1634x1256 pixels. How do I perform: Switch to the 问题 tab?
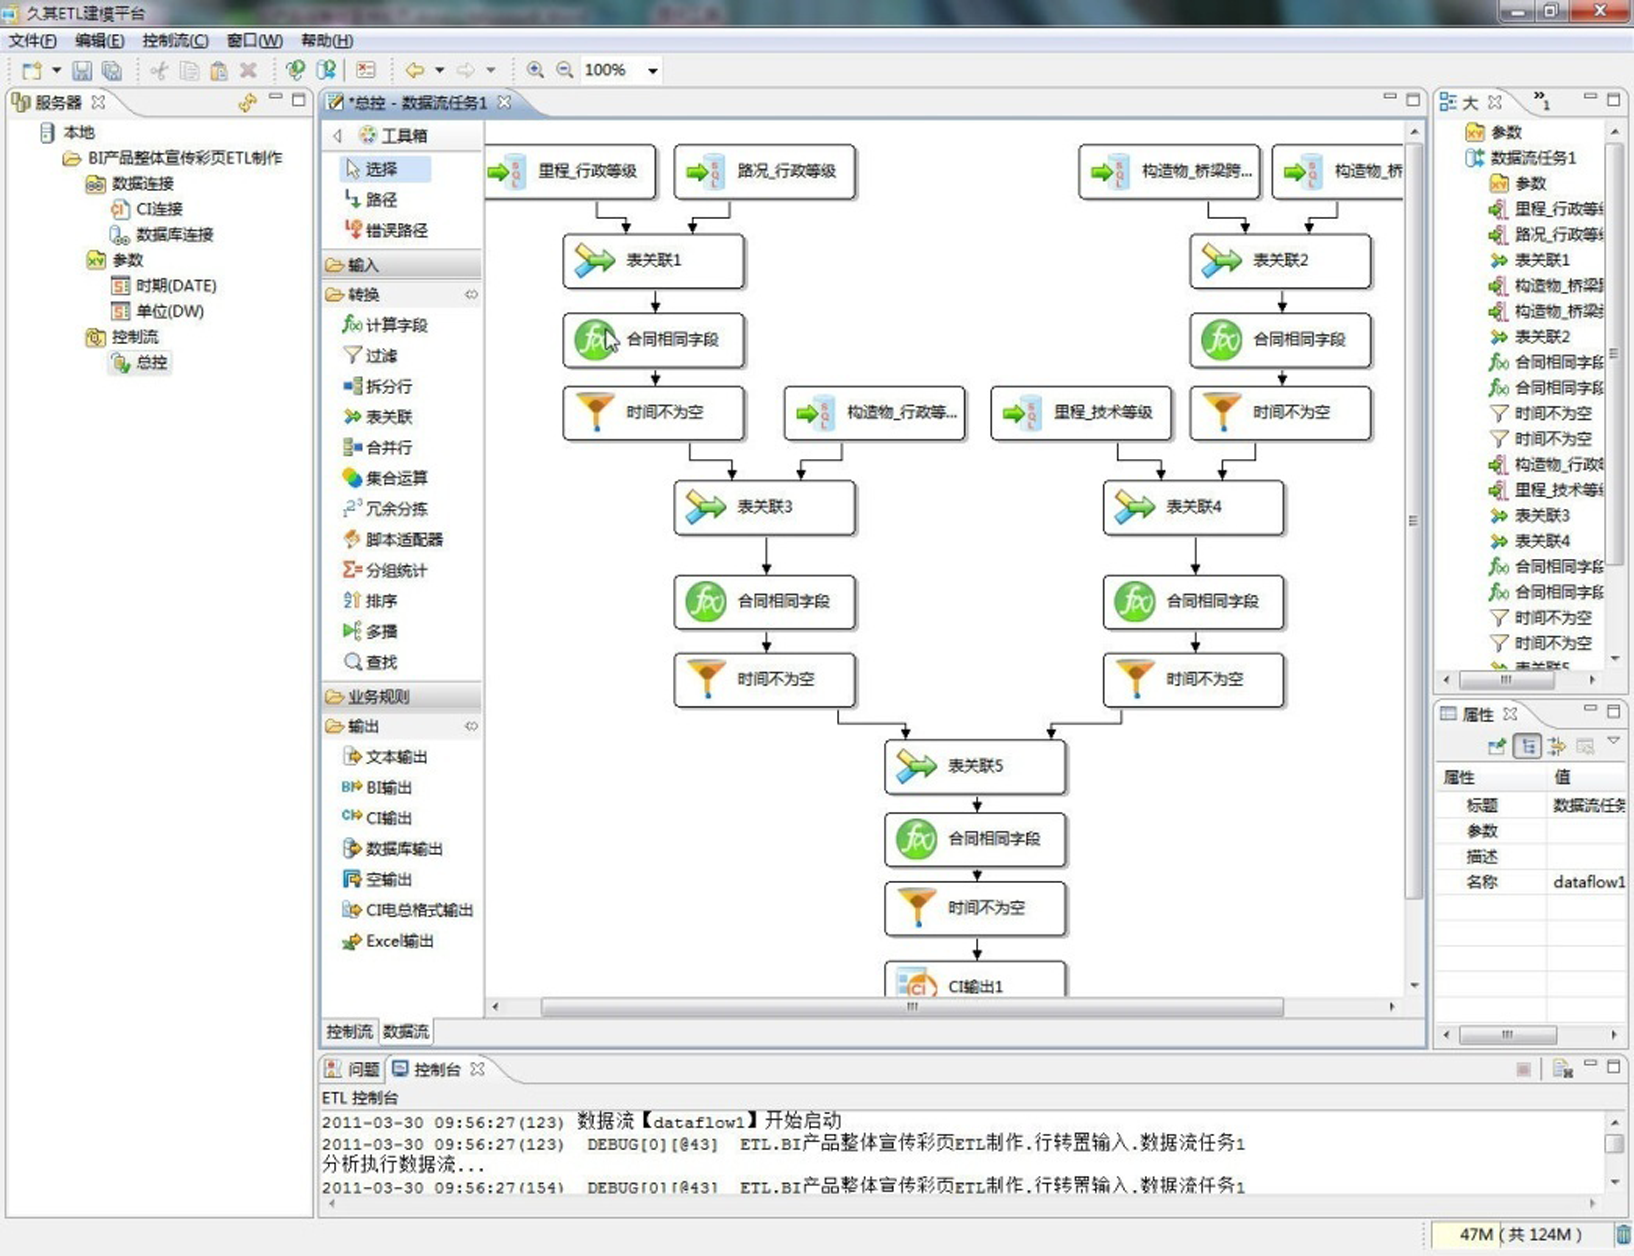click(x=352, y=1069)
